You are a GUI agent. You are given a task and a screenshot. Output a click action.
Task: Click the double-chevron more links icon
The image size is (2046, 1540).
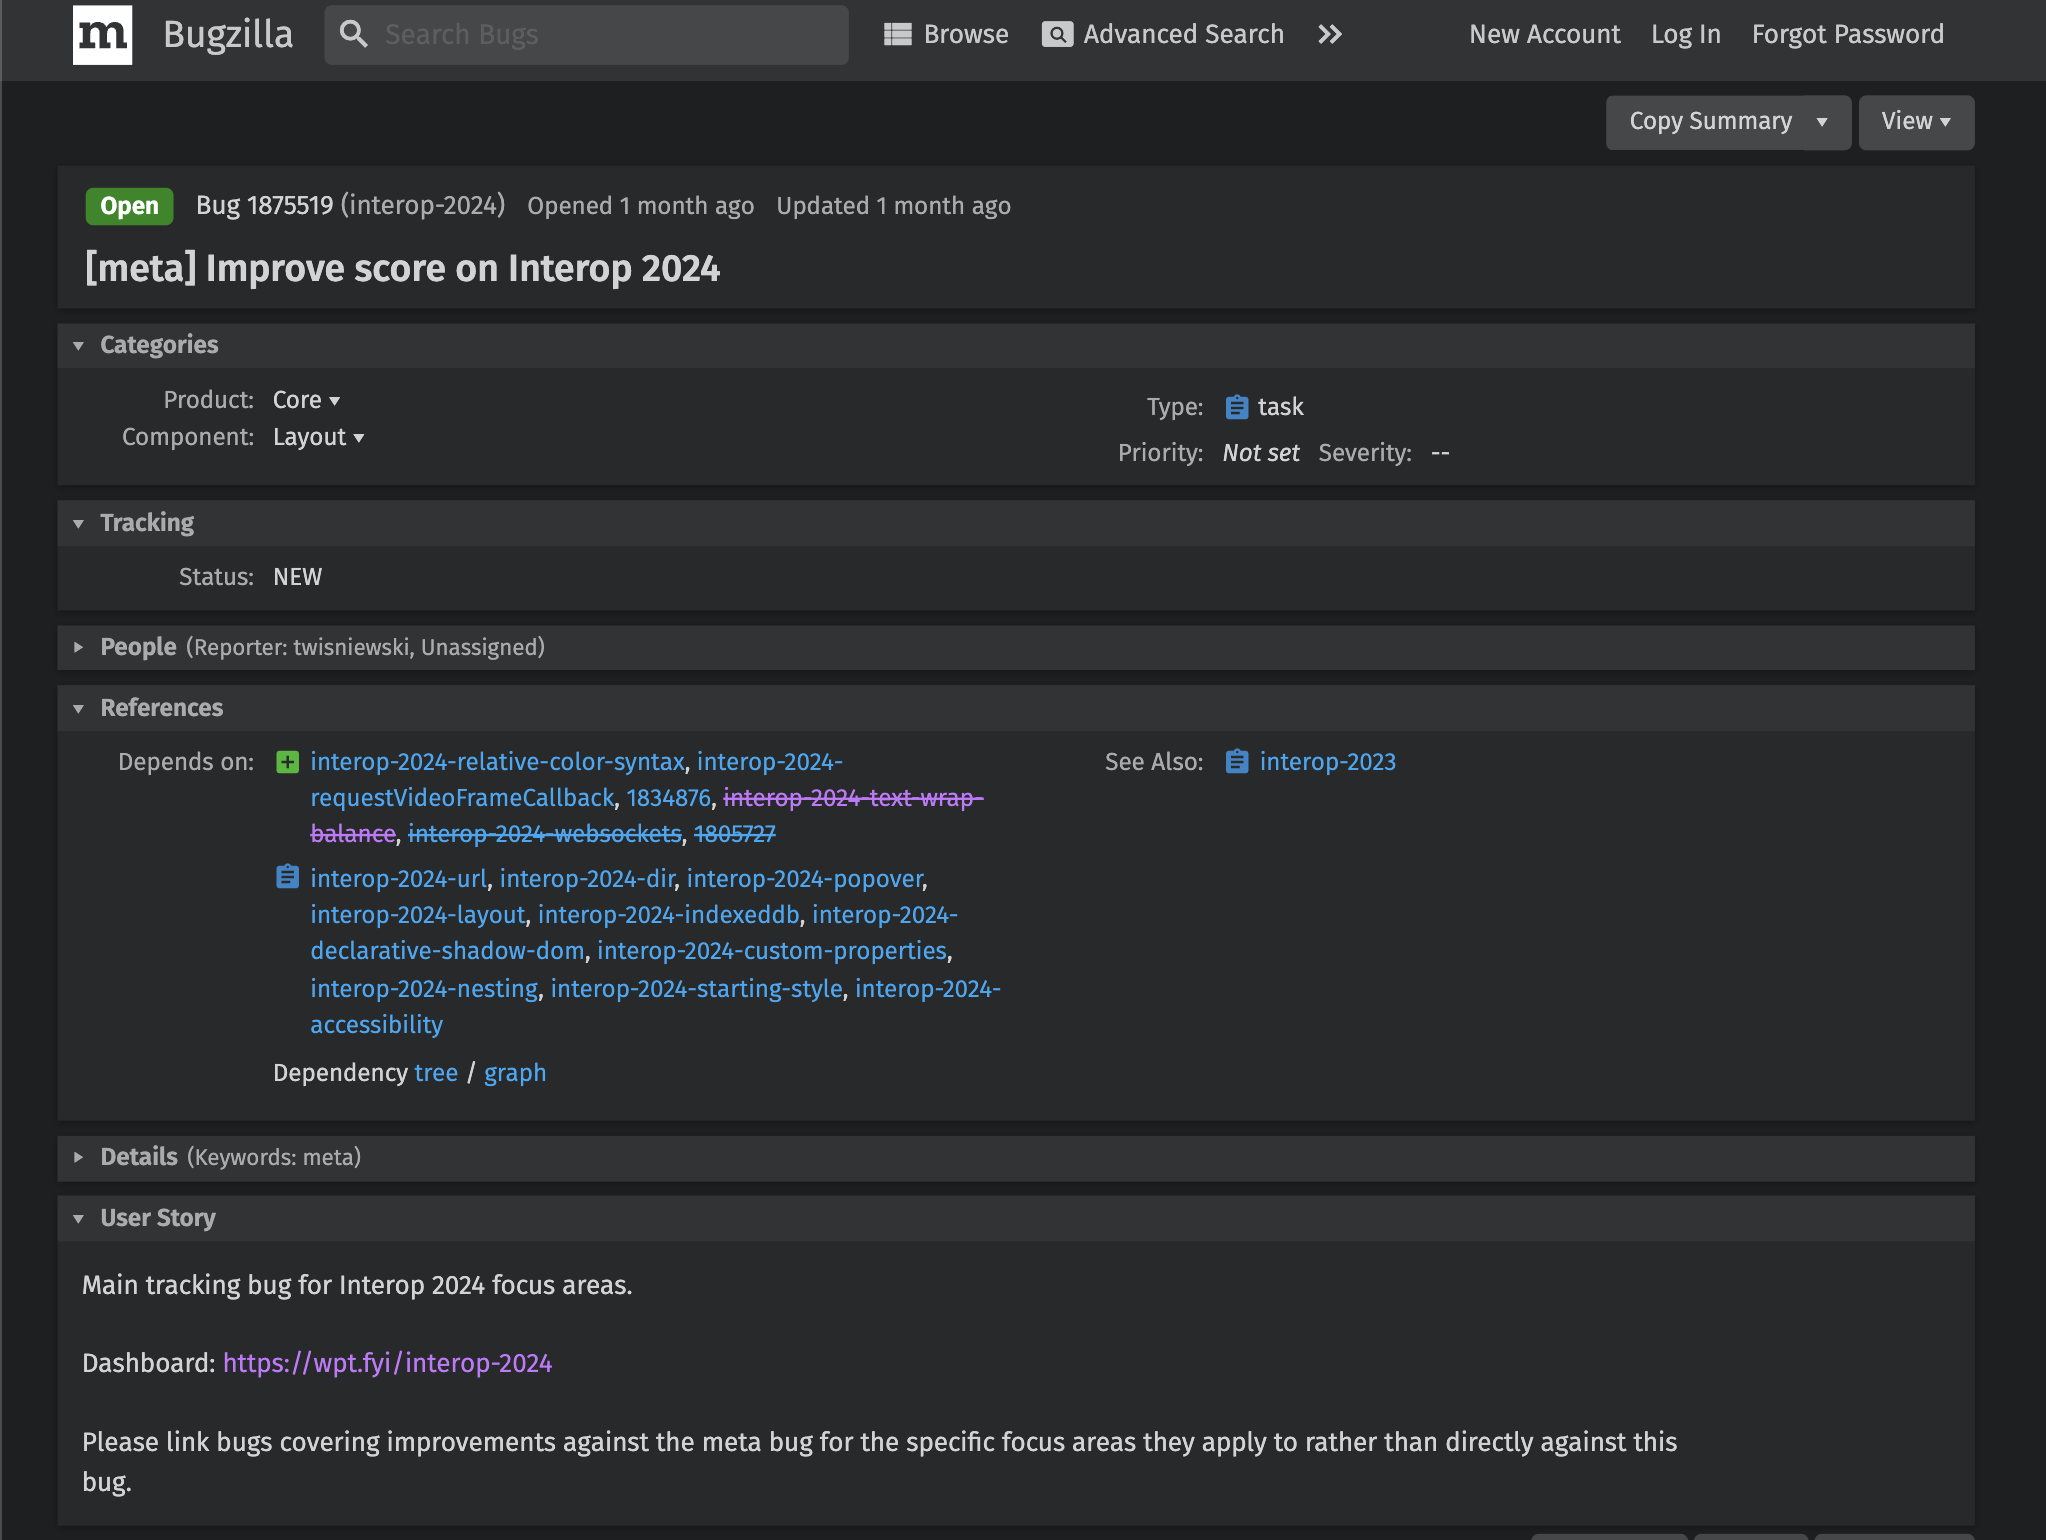[1329, 35]
